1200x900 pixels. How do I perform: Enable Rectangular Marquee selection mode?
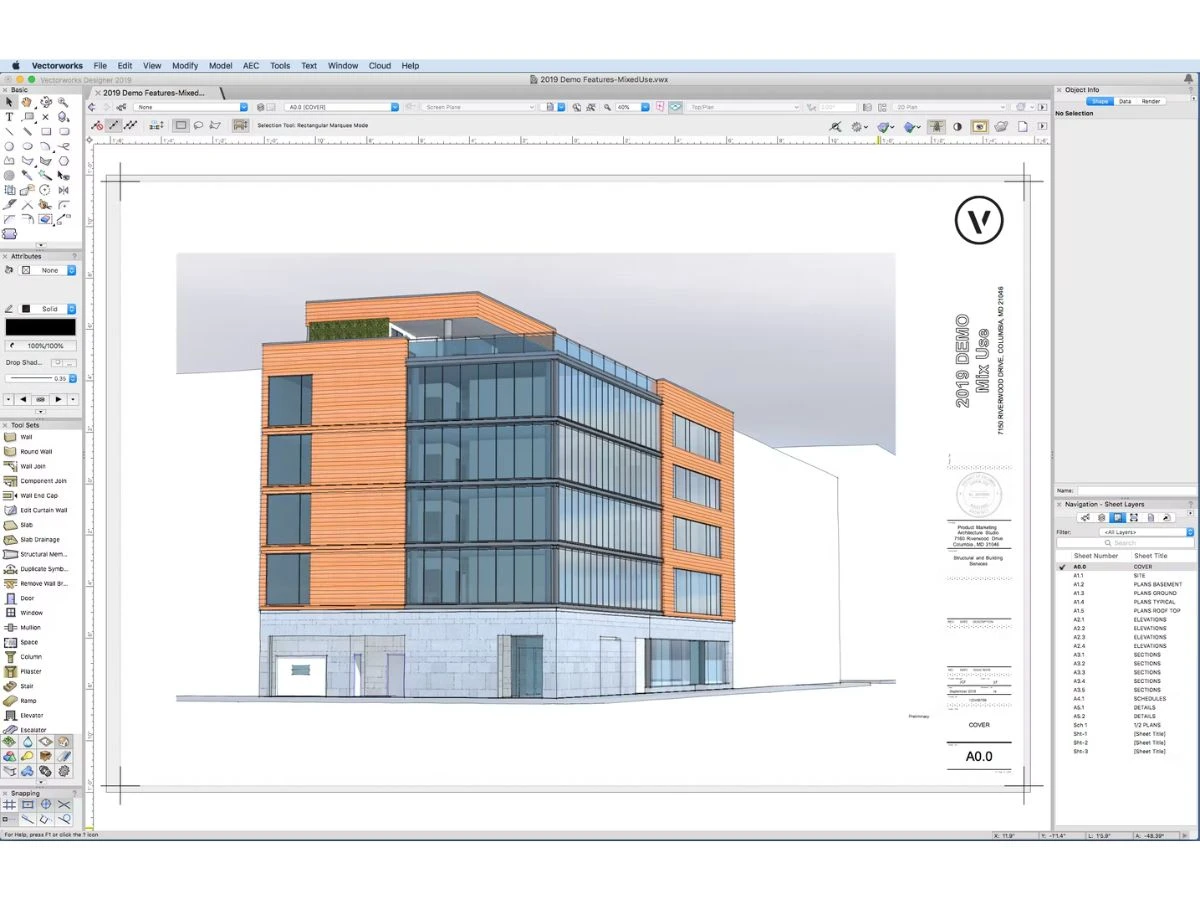click(x=181, y=126)
